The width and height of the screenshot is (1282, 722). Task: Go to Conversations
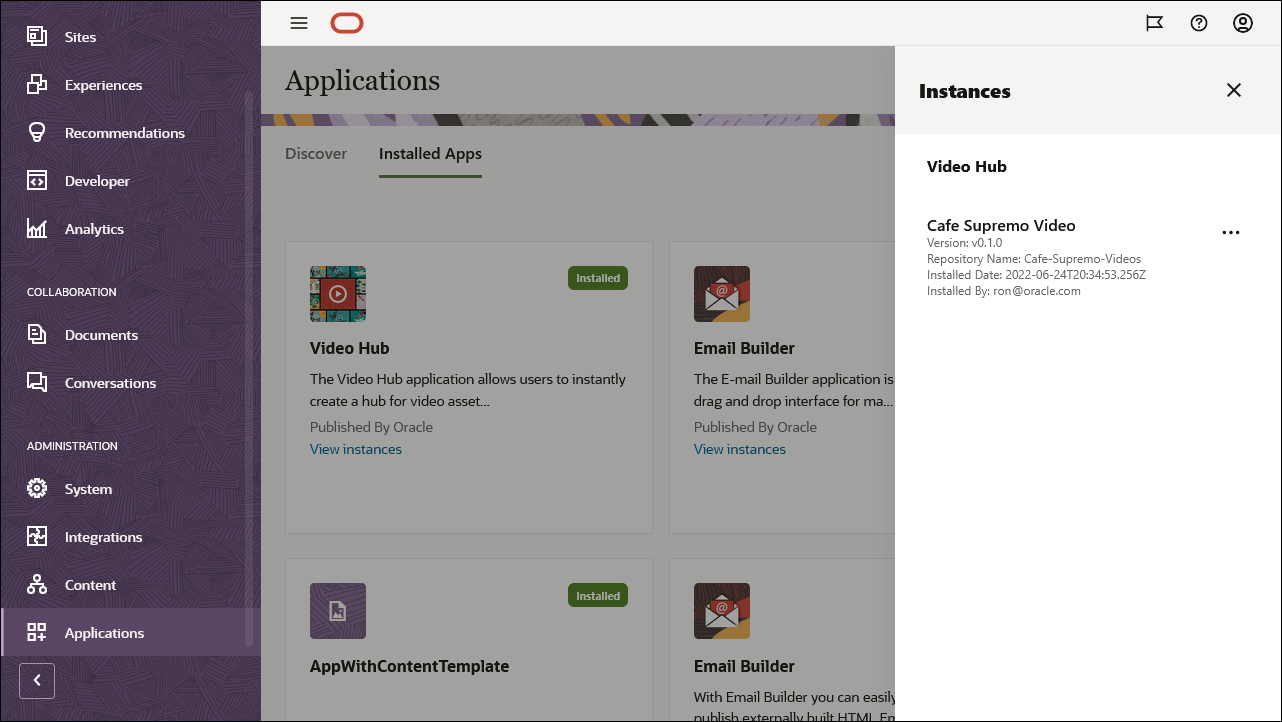coord(110,382)
